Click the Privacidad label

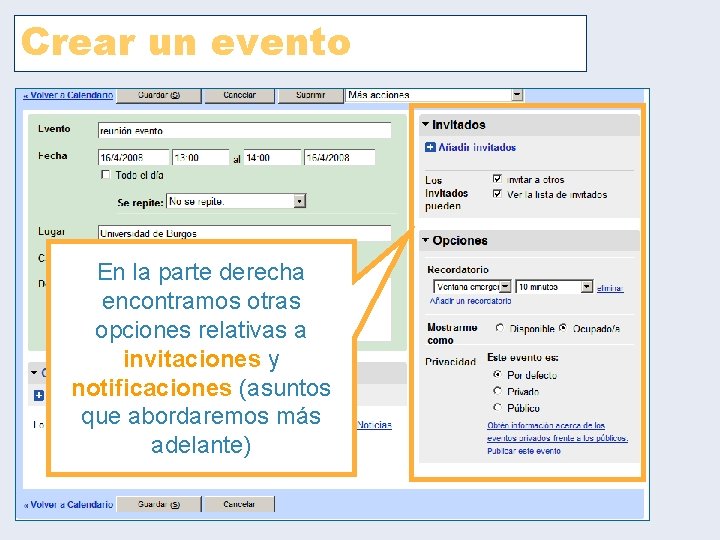click(450, 362)
